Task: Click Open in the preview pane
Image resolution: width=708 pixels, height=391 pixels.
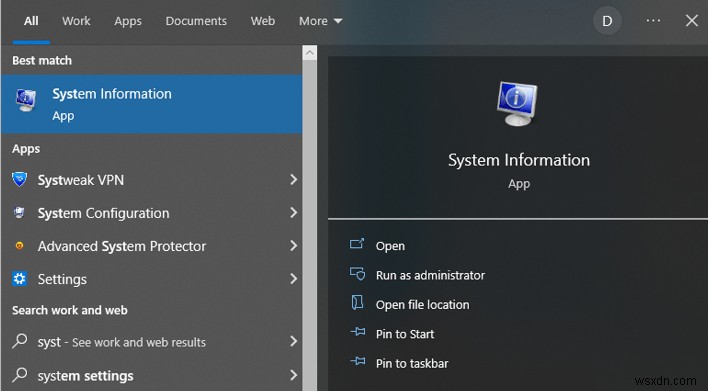Action: click(x=390, y=246)
